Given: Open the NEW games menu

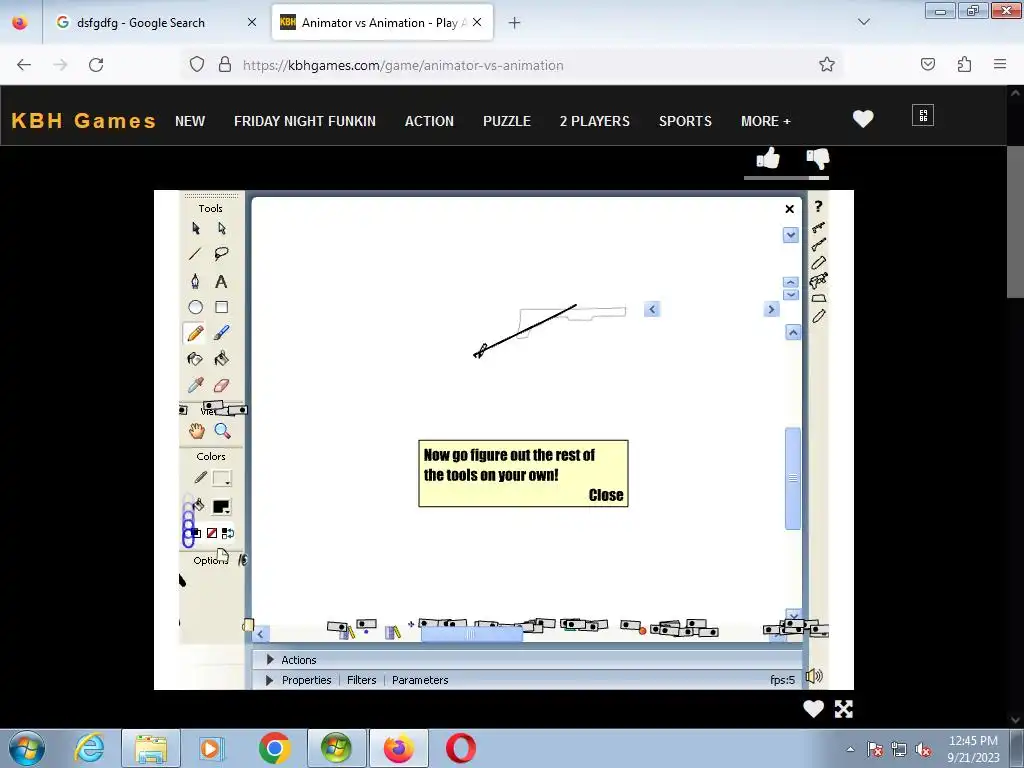Looking at the screenshot, I should [x=190, y=121].
